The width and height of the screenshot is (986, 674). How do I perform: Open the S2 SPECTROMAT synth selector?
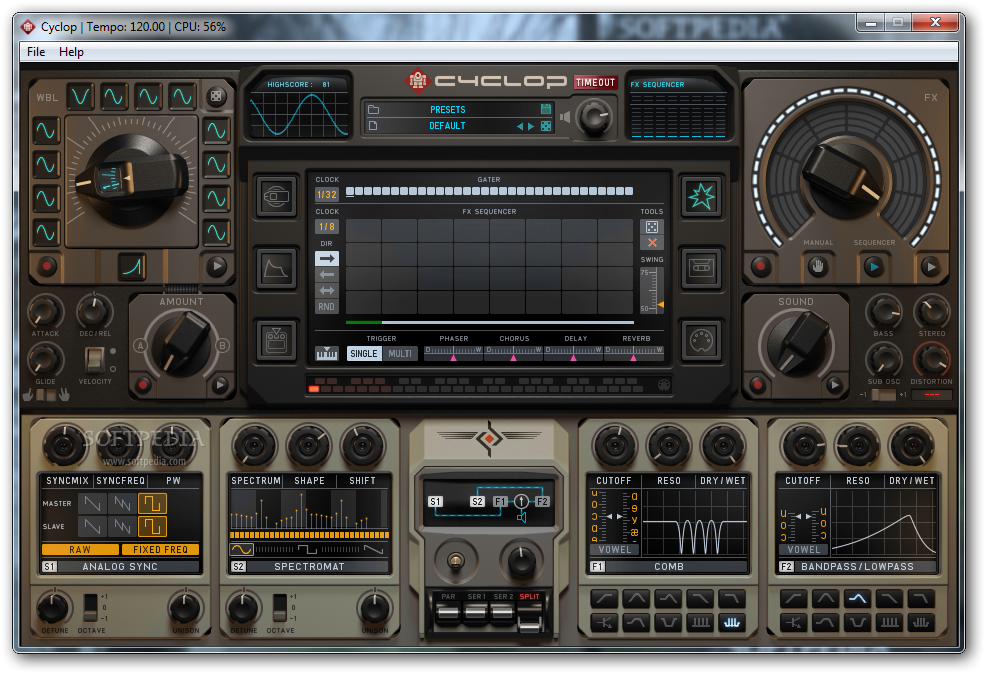coord(309,566)
